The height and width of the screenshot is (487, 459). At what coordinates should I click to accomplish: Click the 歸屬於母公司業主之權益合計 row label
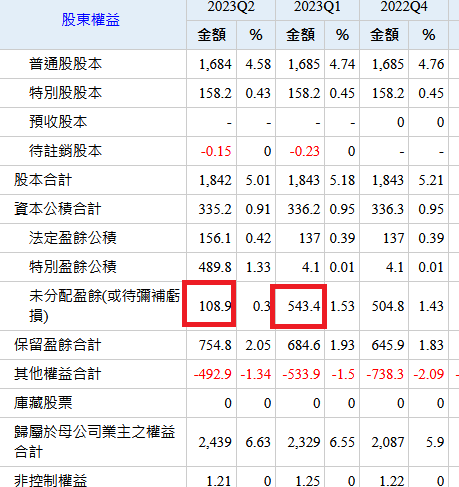(x=95, y=442)
